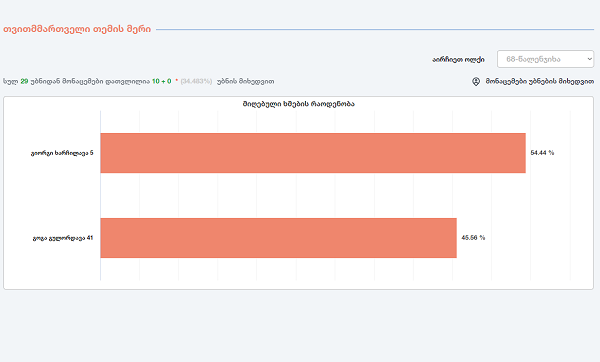Viewport: 600px width, 362px height.
Task: Click the 54.44 % value label
Action: point(542,153)
